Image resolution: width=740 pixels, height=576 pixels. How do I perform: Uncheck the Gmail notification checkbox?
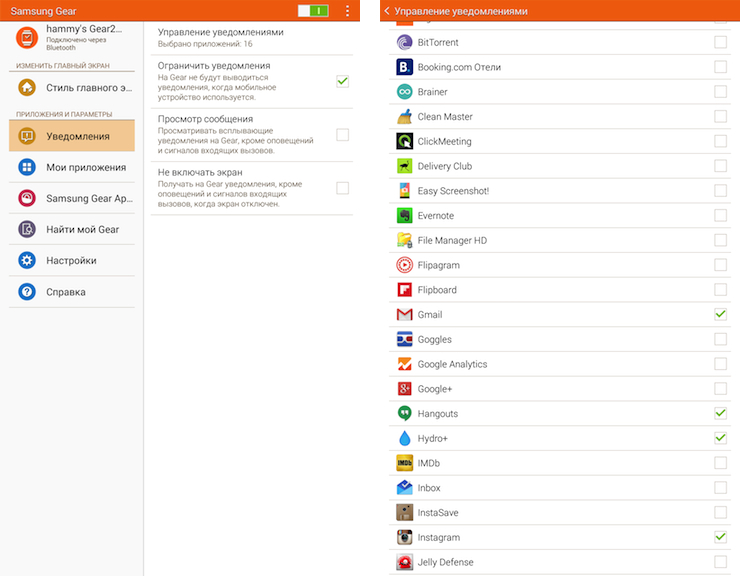720,314
